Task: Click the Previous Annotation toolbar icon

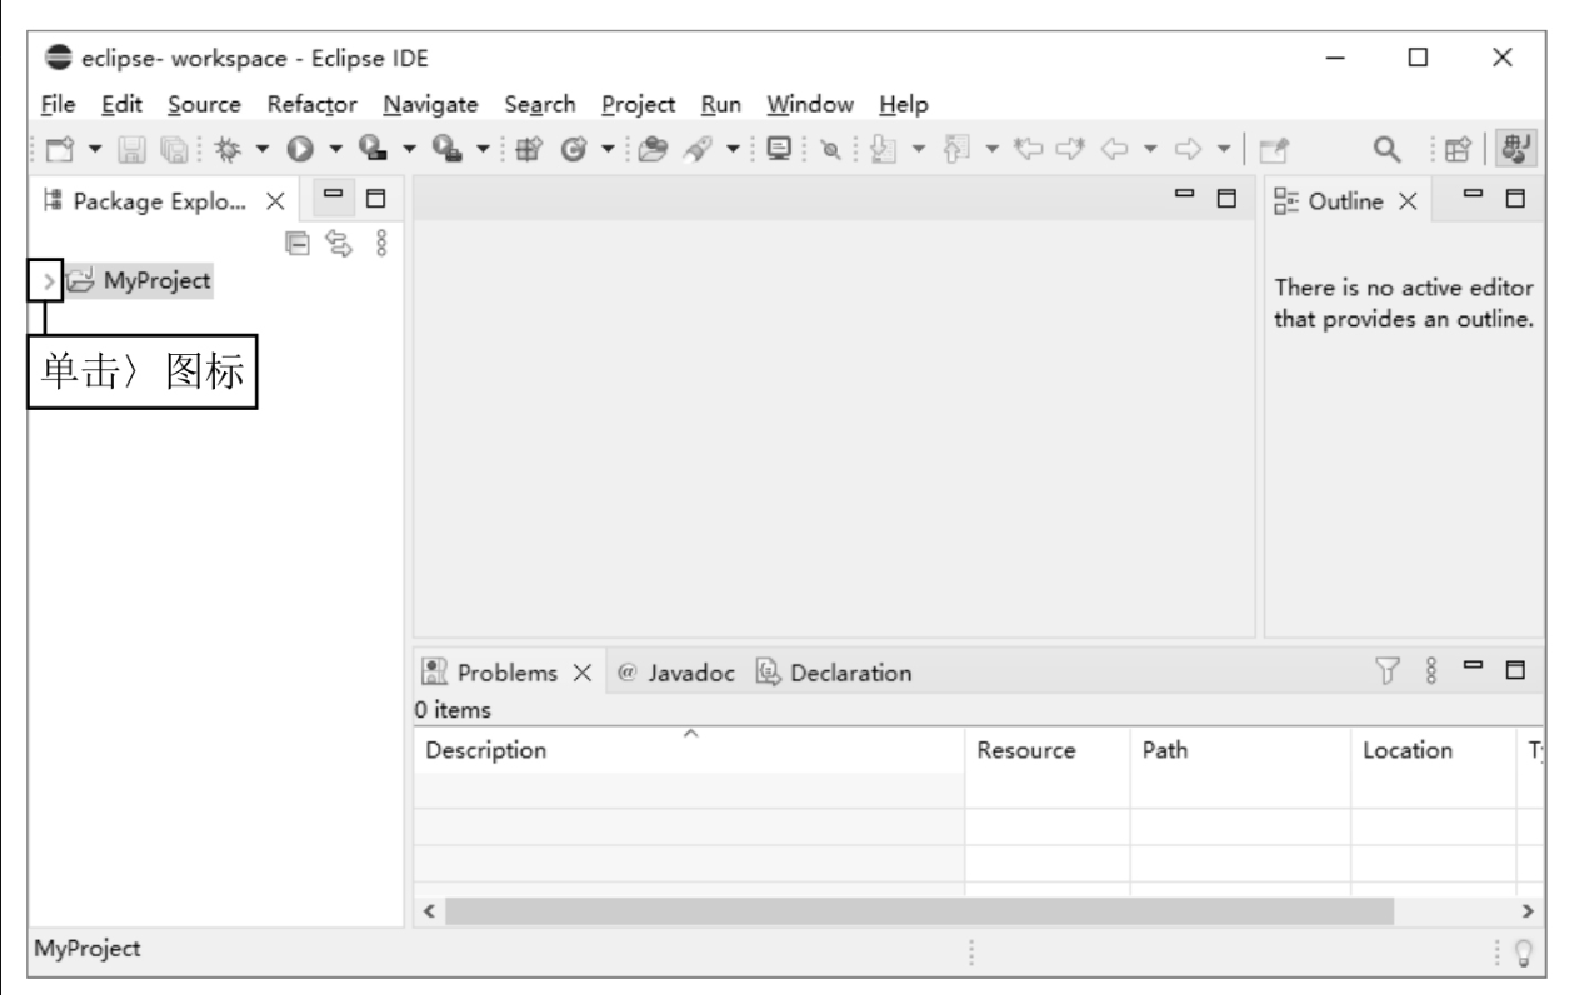Action: [x=957, y=149]
